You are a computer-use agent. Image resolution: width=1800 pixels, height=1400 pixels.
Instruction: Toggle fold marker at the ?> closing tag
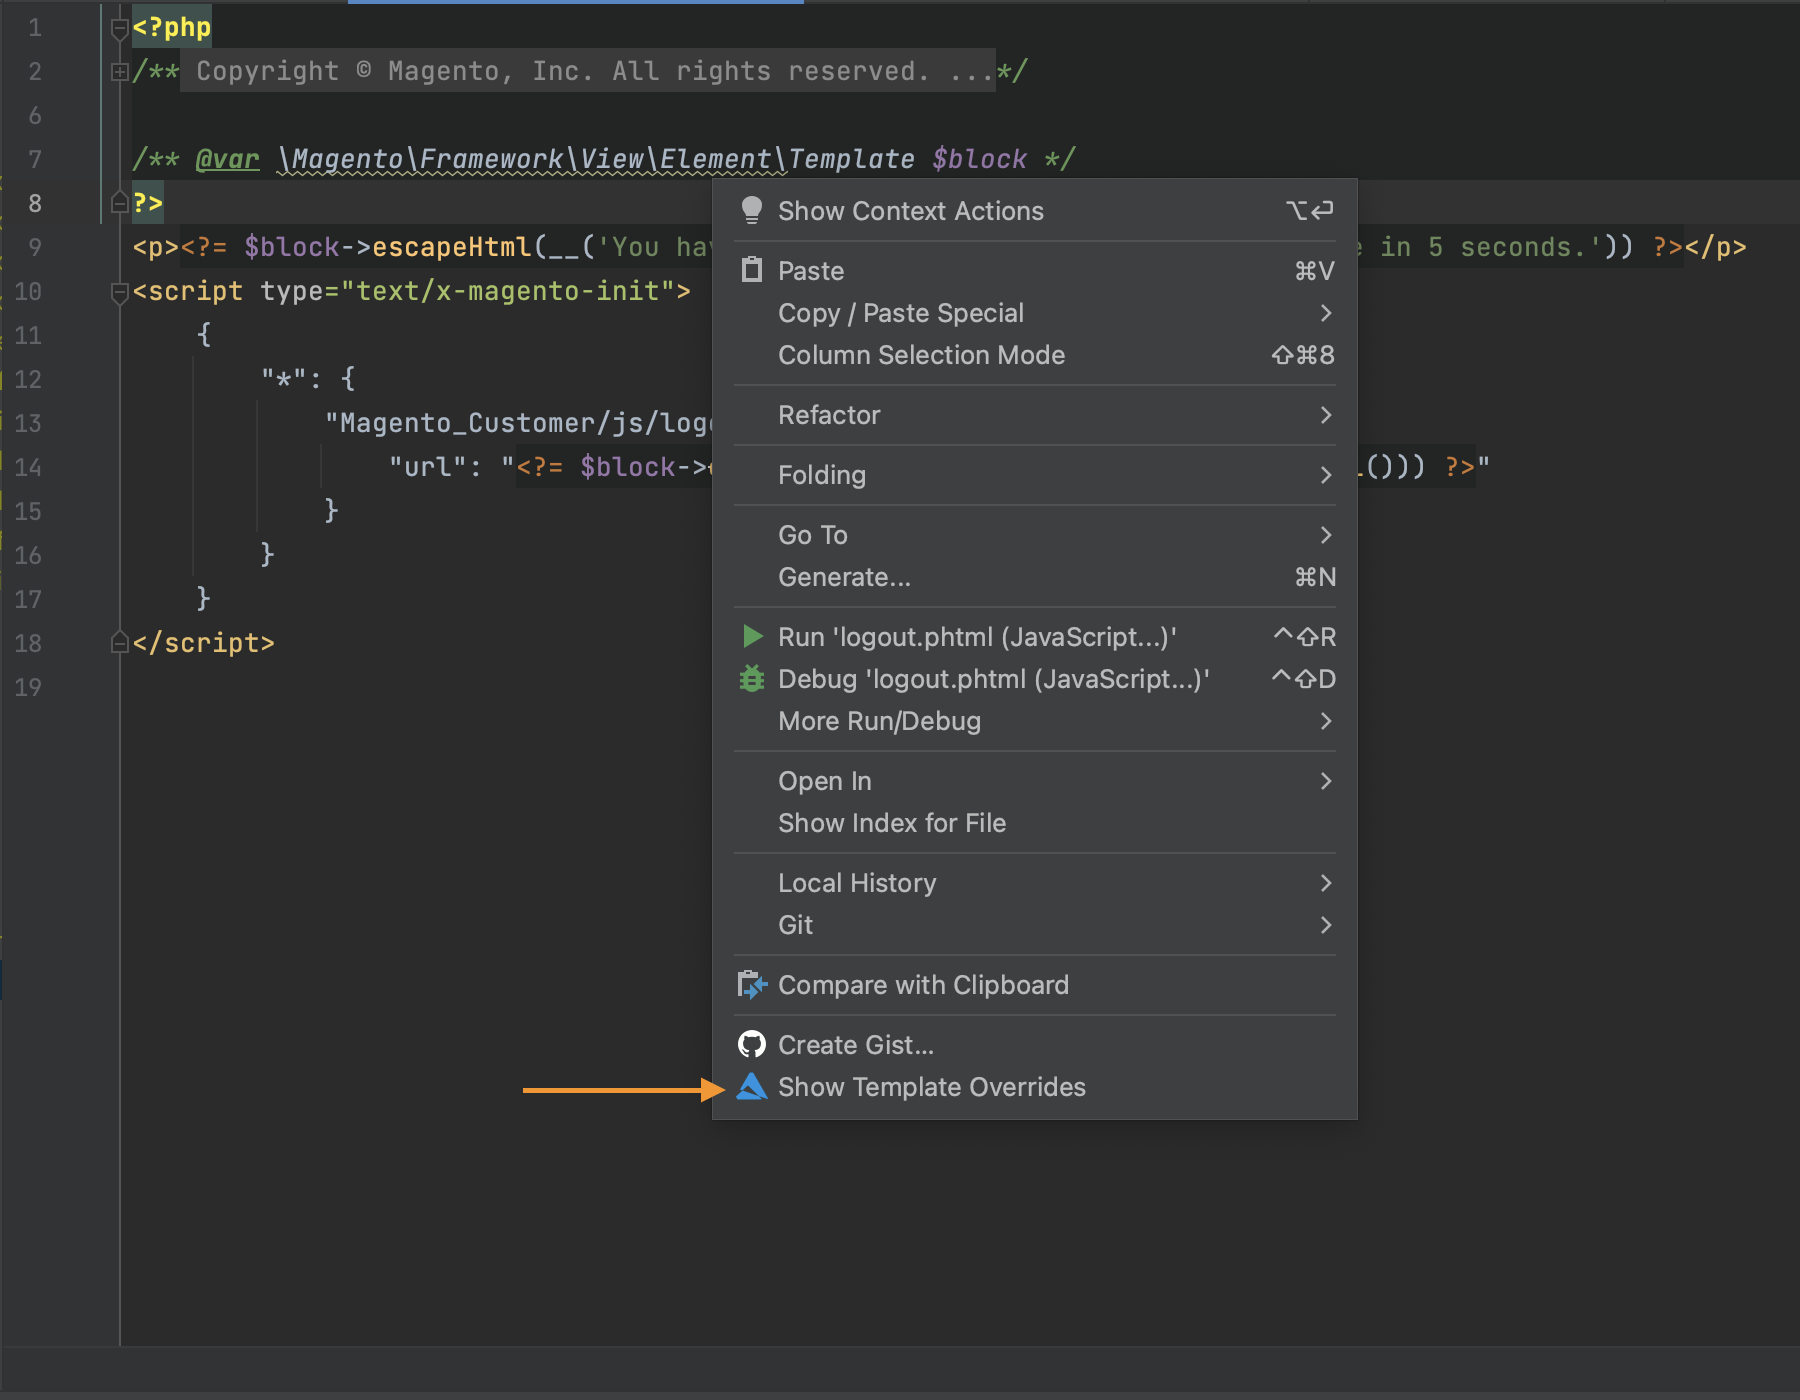(x=119, y=202)
